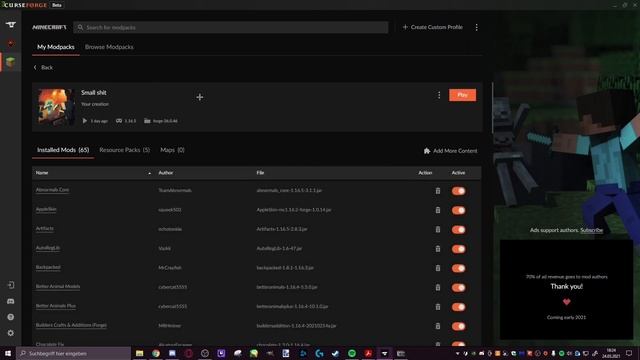
Task: Select the Minecraft block icon in sidebar
Action: (11, 62)
